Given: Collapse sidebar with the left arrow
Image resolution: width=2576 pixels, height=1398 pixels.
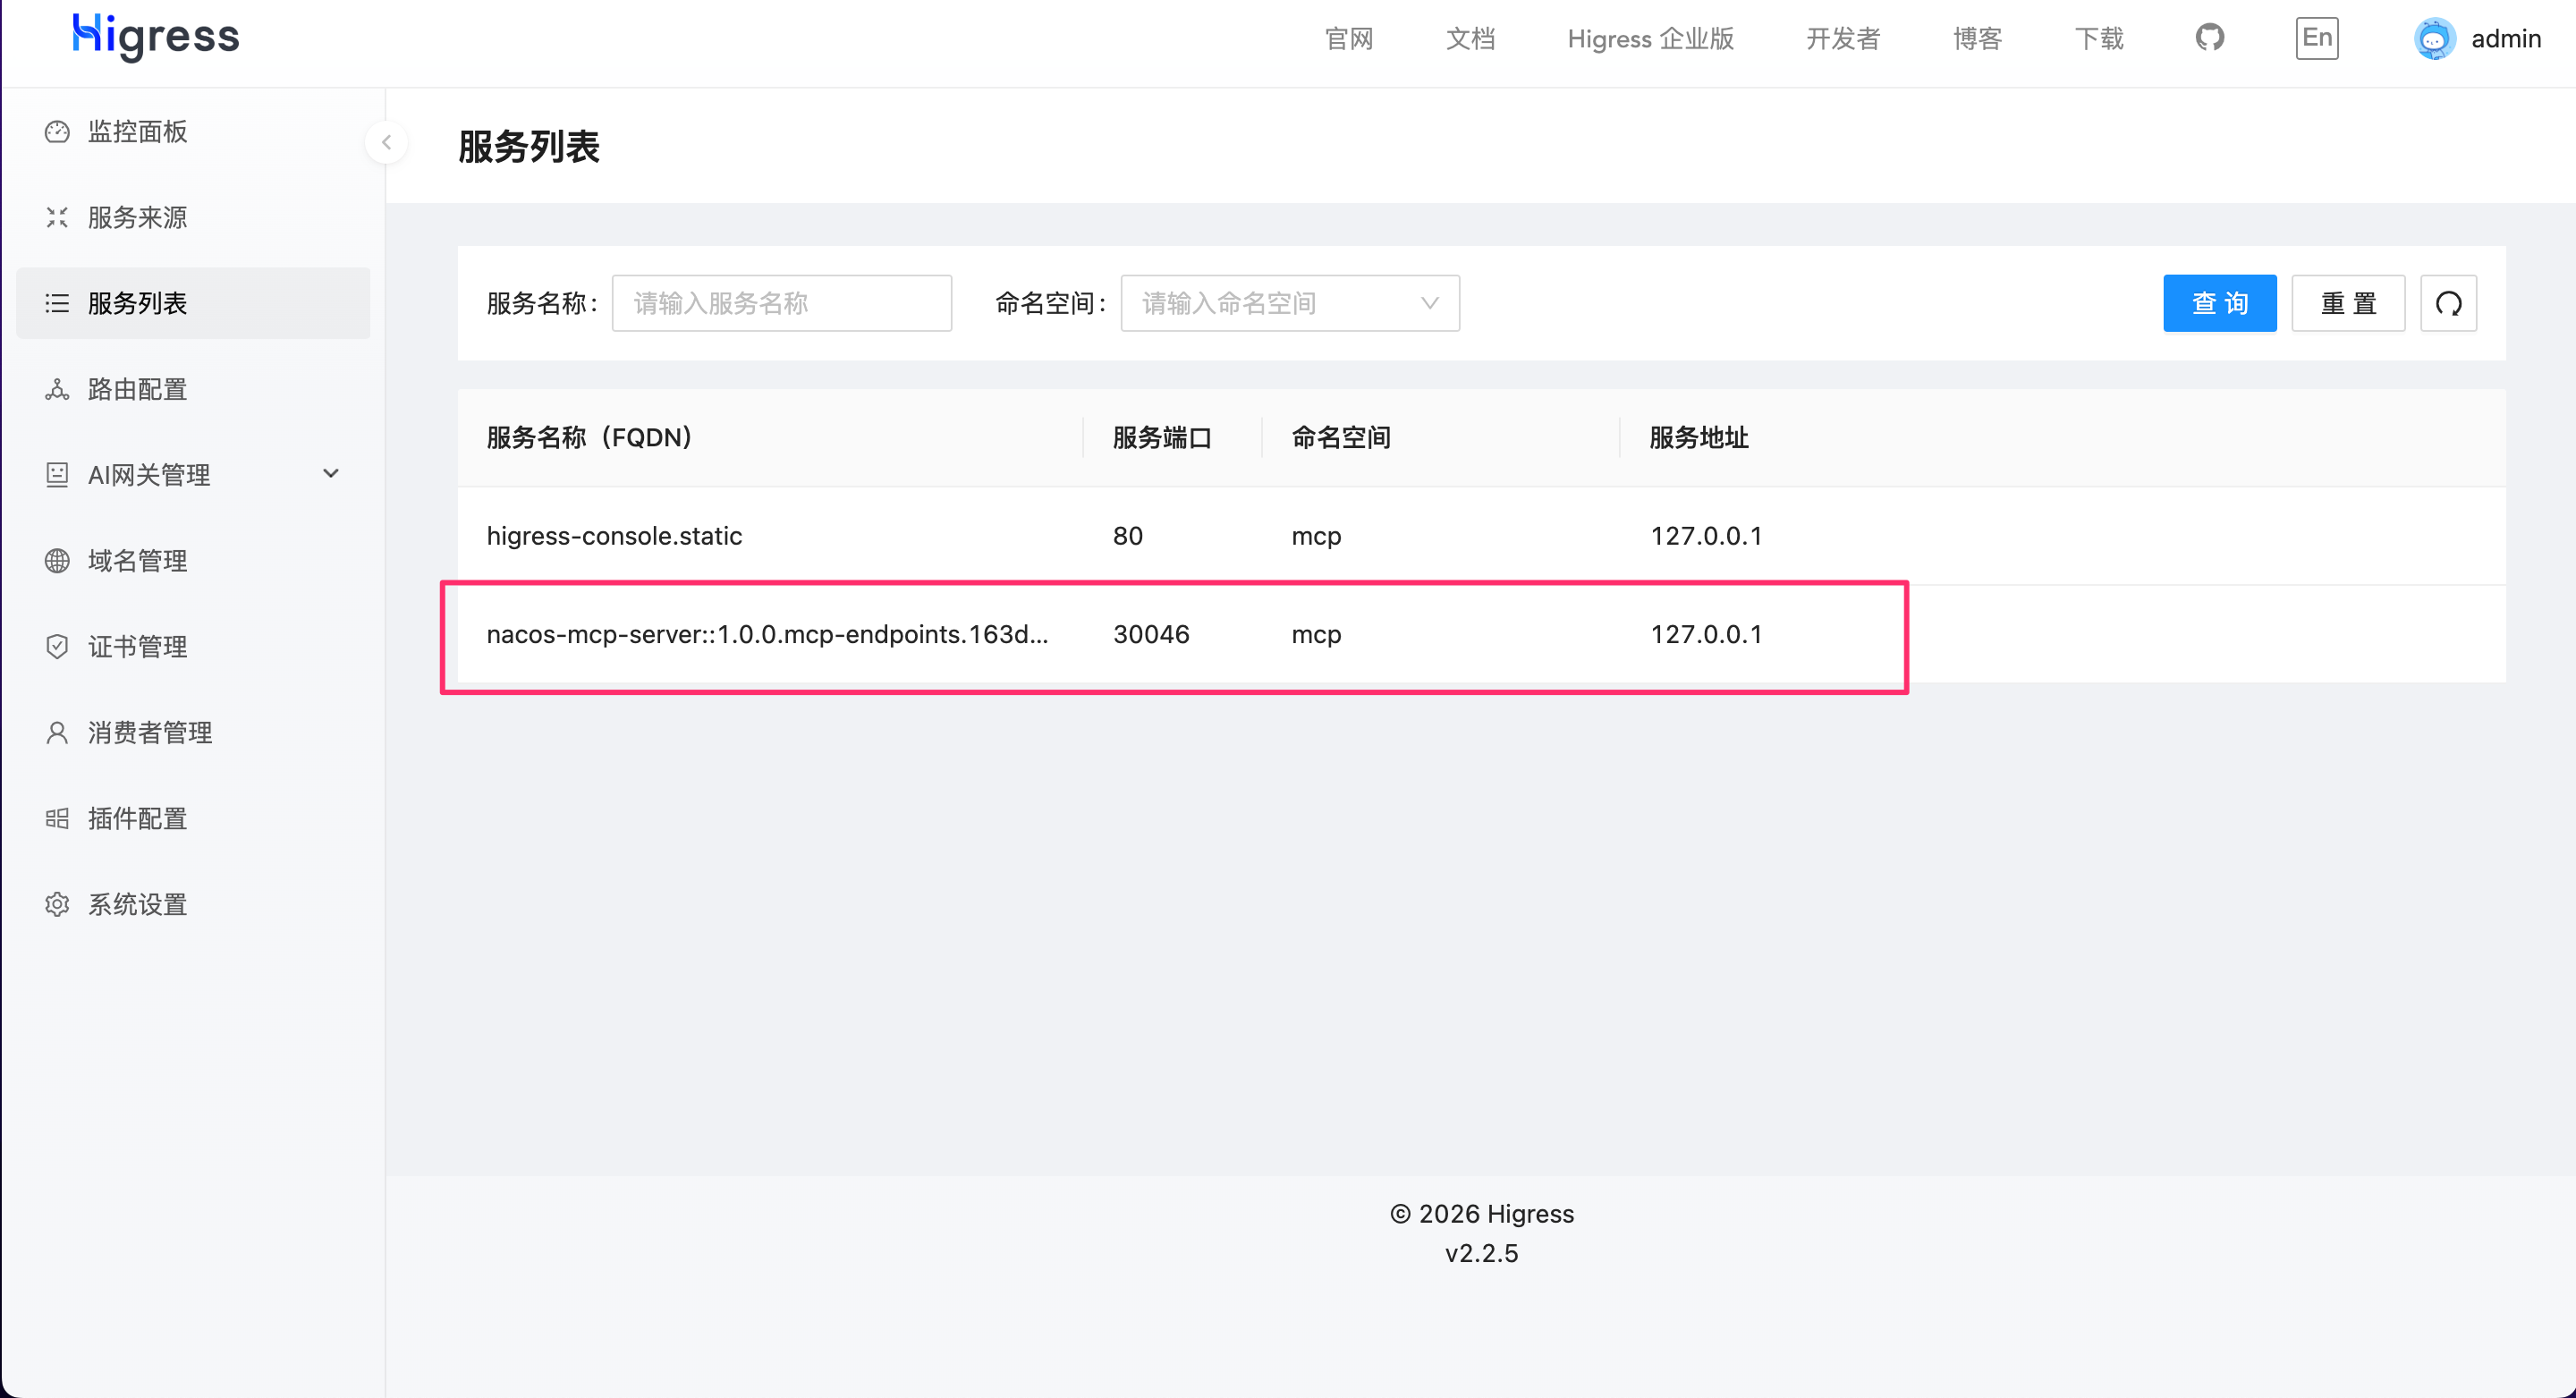Looking at the screenshot, I should click(x=386, y=142).
